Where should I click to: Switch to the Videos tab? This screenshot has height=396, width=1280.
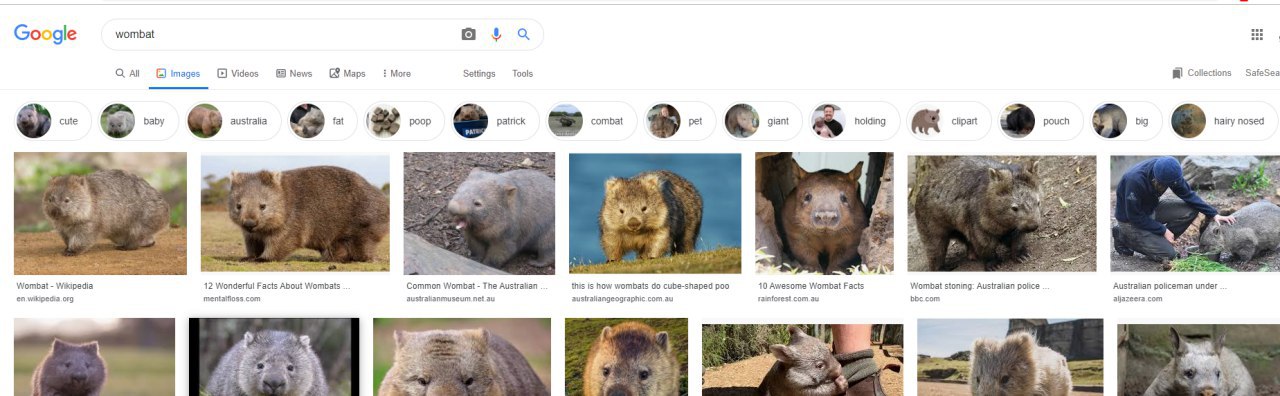point(238,74)
